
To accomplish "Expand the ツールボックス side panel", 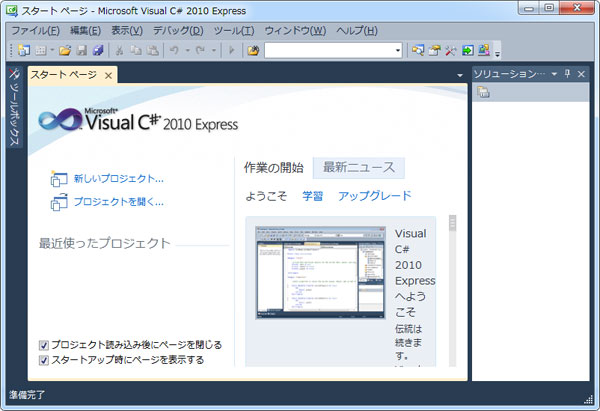I will tap(14, 107).
